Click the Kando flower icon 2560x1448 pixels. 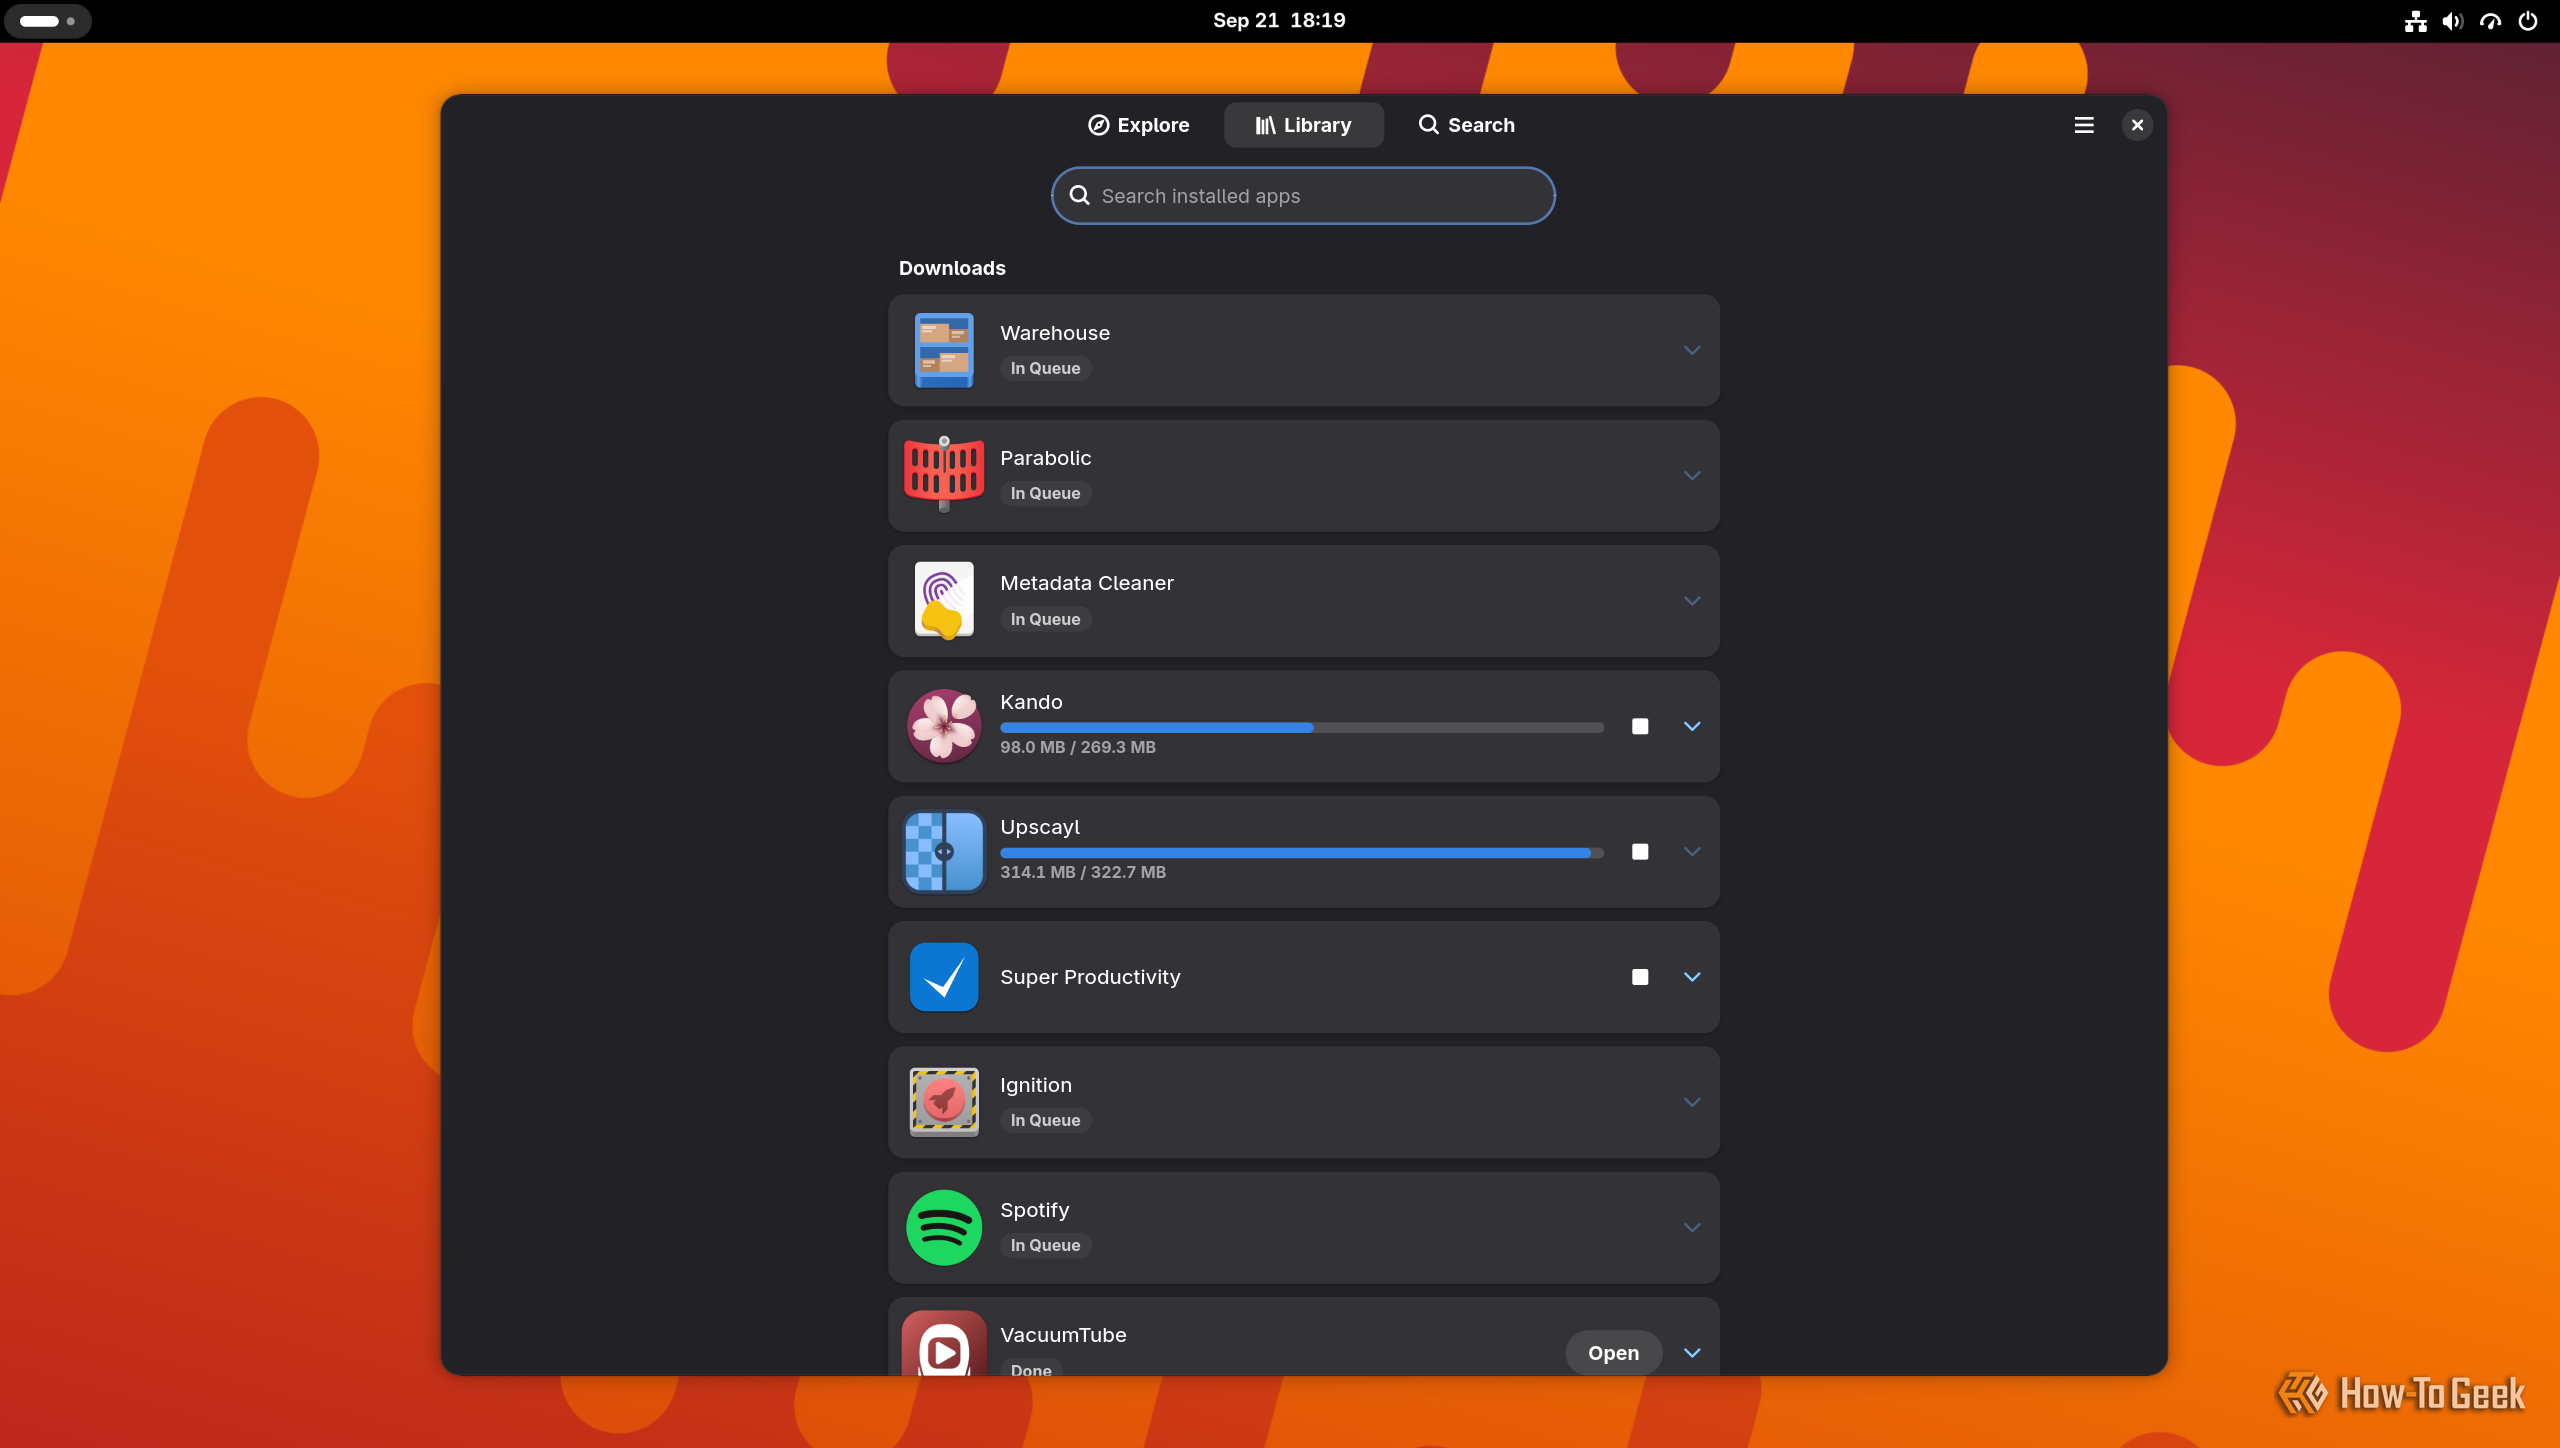pos(944,726)
